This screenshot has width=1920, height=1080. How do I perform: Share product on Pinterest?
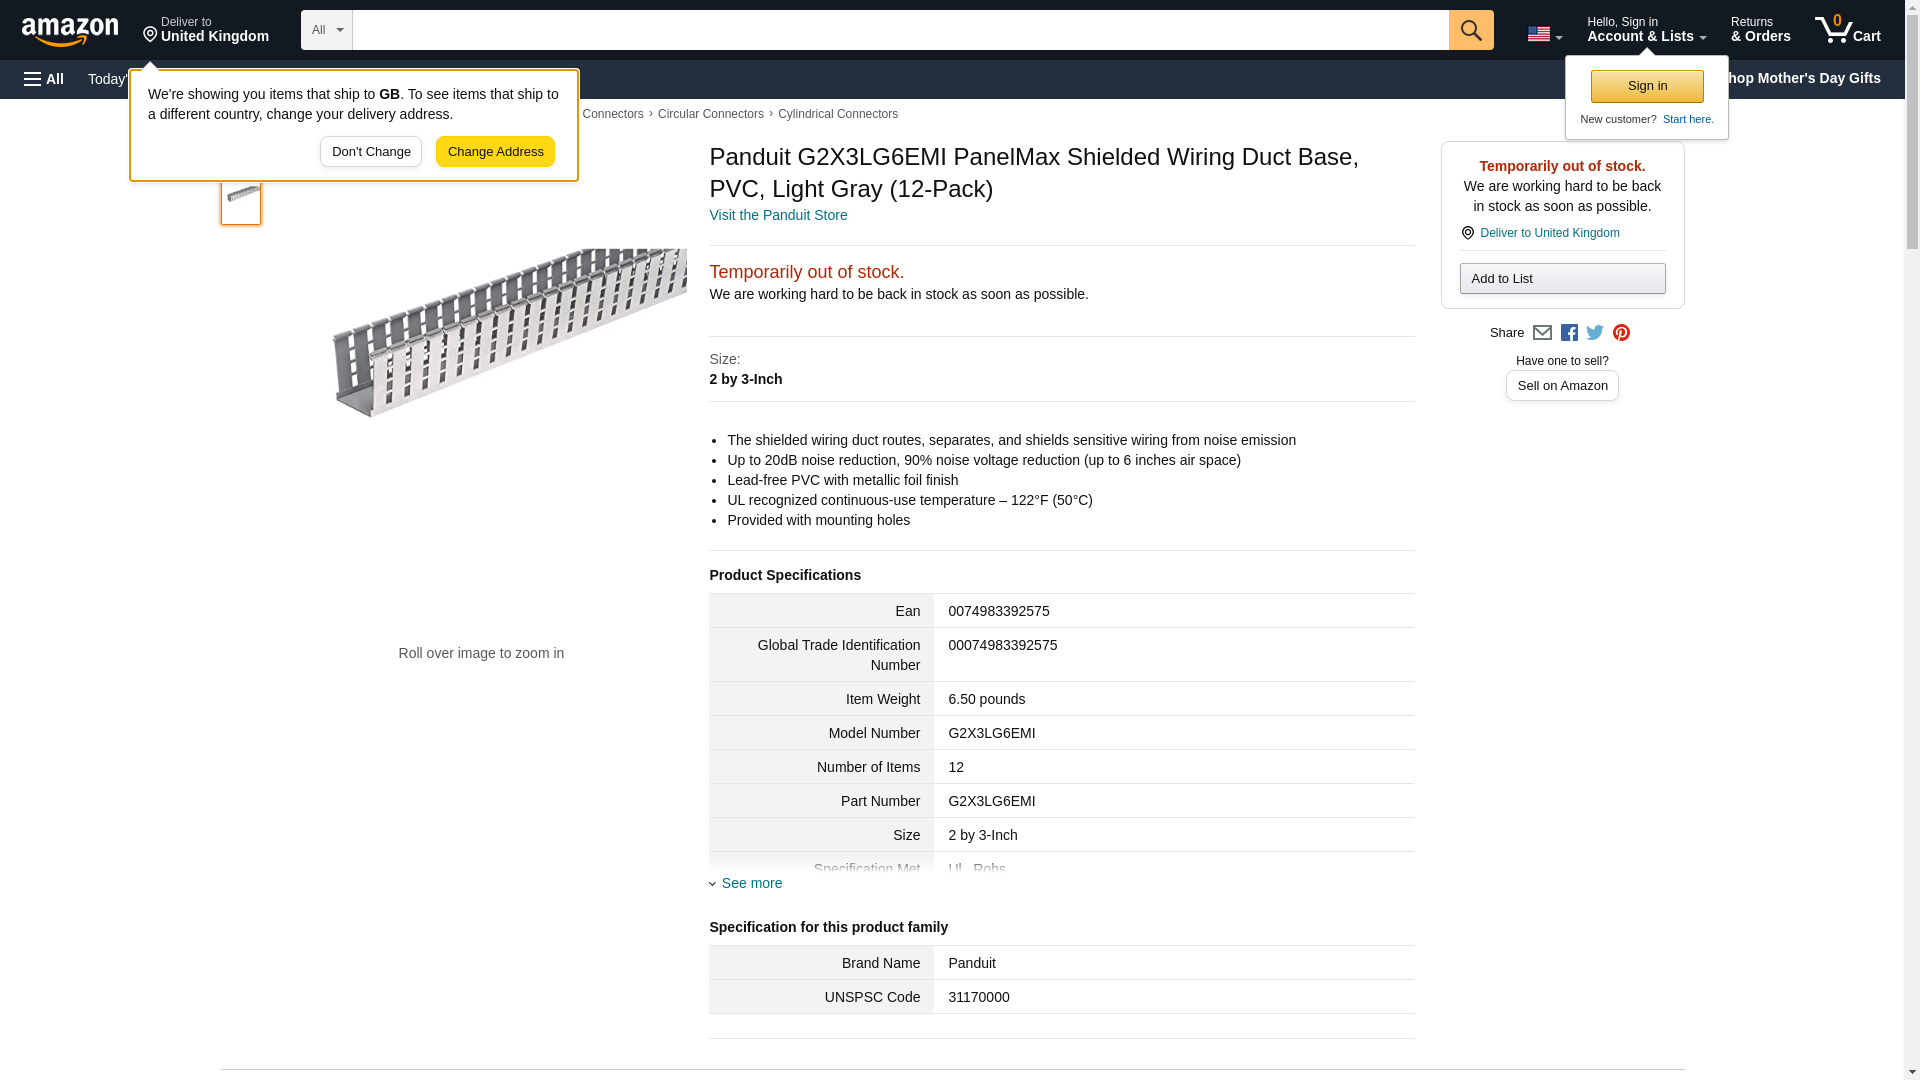(x=1621, y=333)
